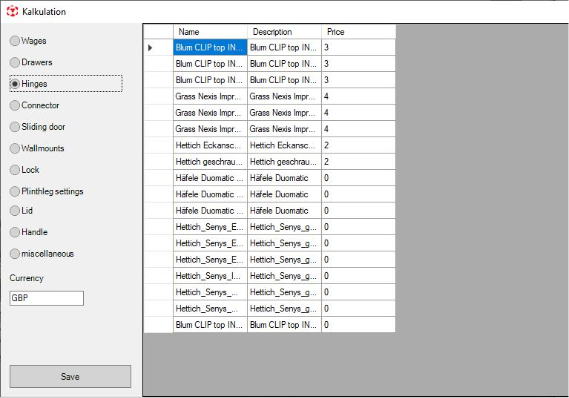The height and width of the screenshot is (398, 569).
Task: Select row header of last Blum CLIP row
Action: pyautogui.click(x=159, y=325)
